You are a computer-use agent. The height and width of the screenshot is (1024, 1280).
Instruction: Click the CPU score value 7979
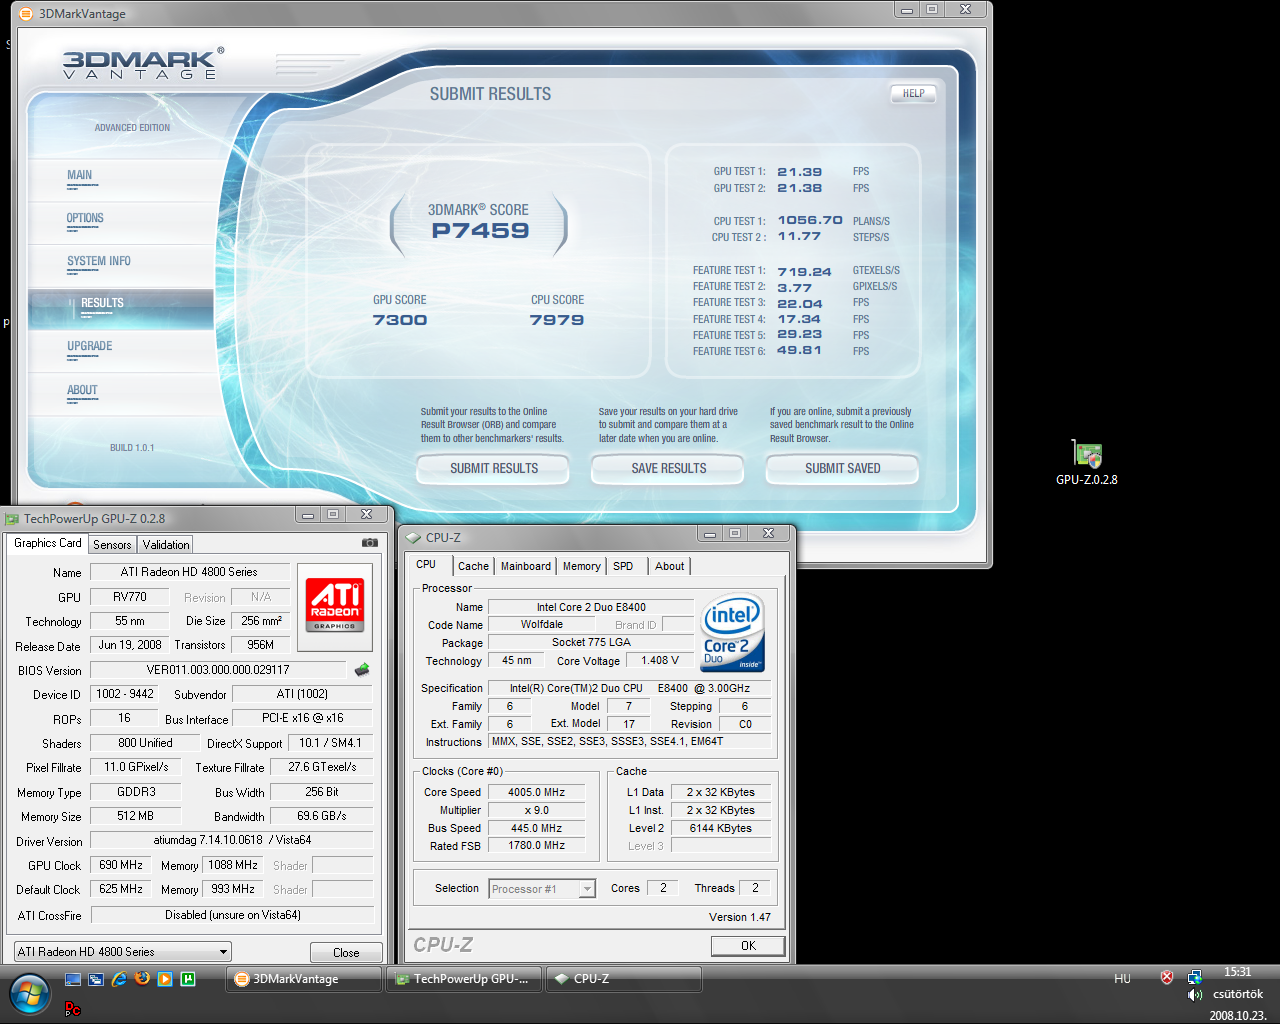[x=557, y=320]
